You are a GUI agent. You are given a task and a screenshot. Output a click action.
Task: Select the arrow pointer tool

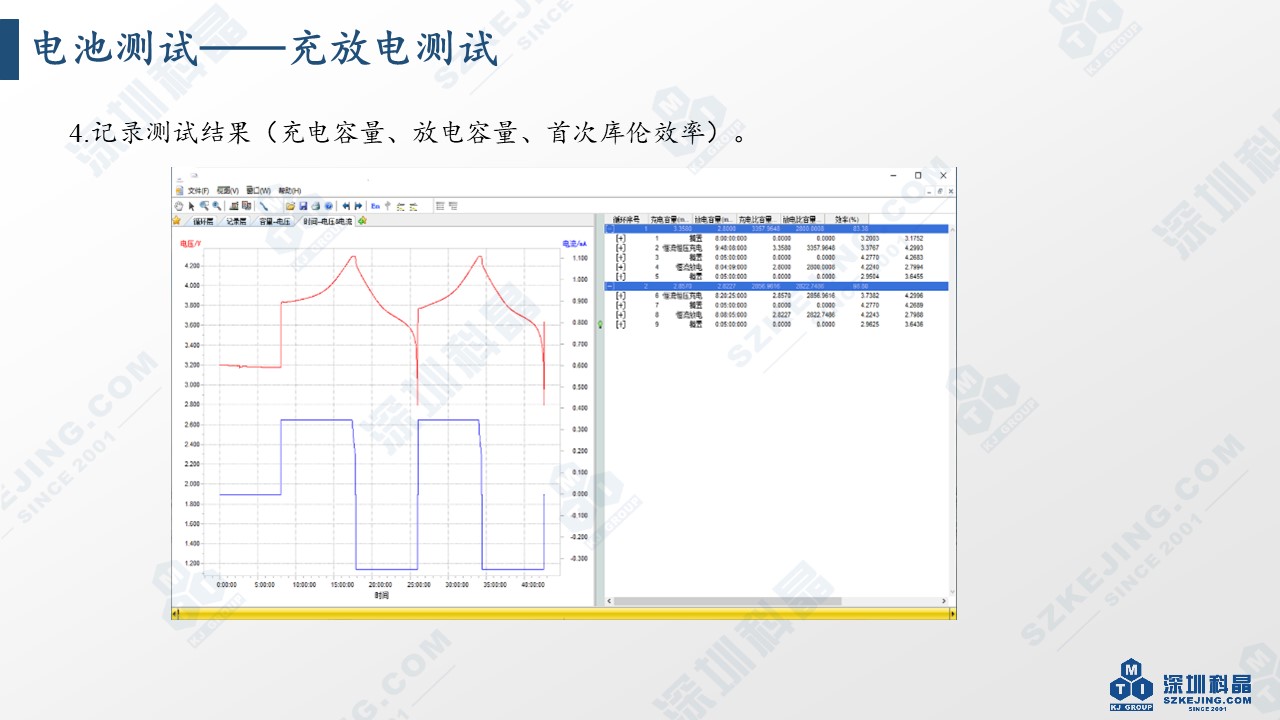[x=191, y=206]
